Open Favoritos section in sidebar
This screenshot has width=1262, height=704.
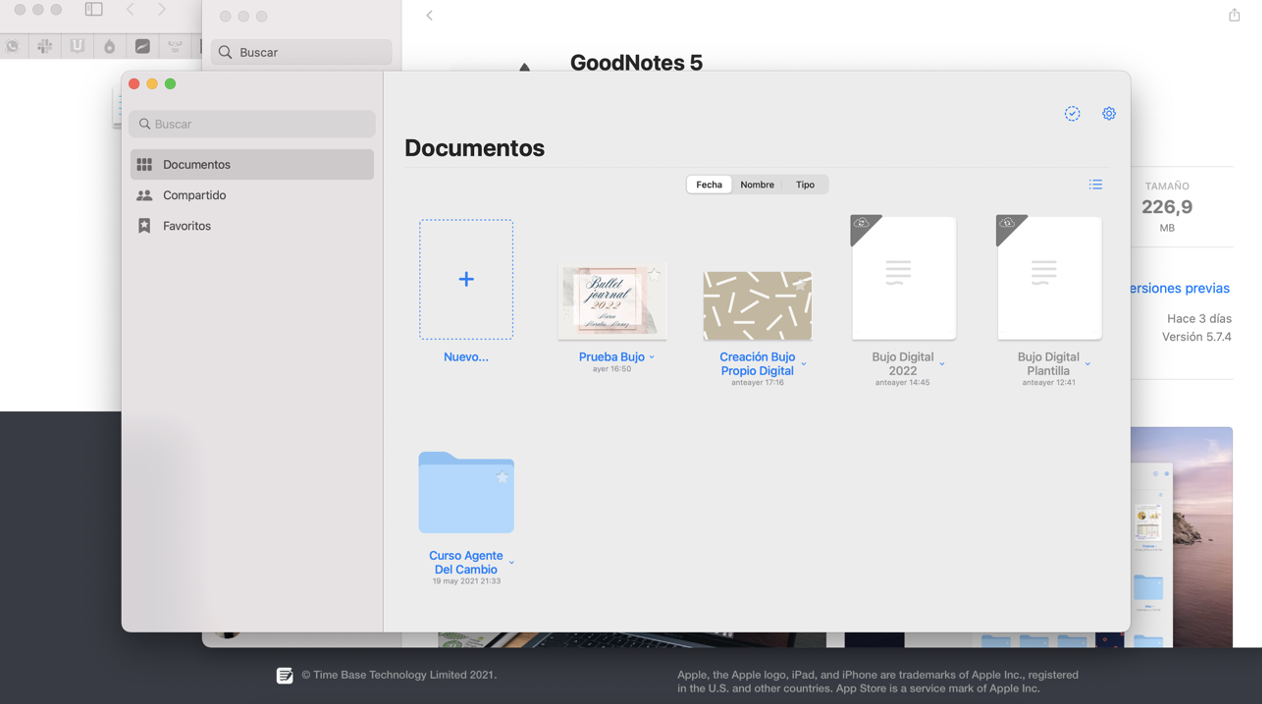[x=252, y=226]
